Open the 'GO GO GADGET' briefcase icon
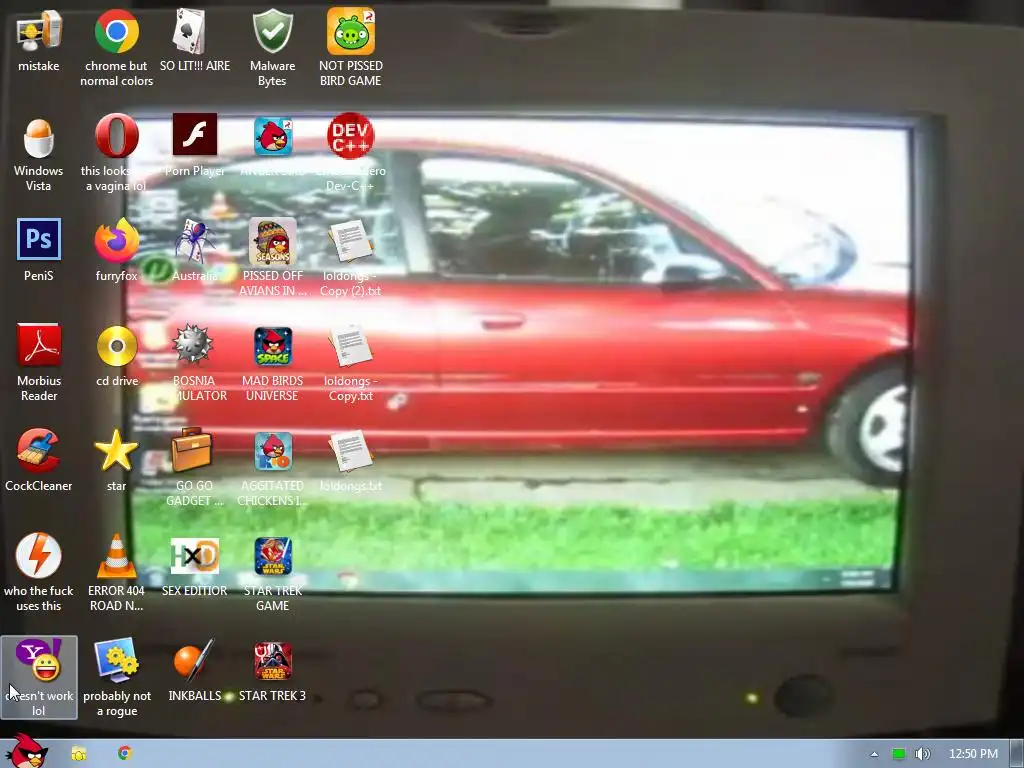The image size is (1024, 768). tap(191, 449)
